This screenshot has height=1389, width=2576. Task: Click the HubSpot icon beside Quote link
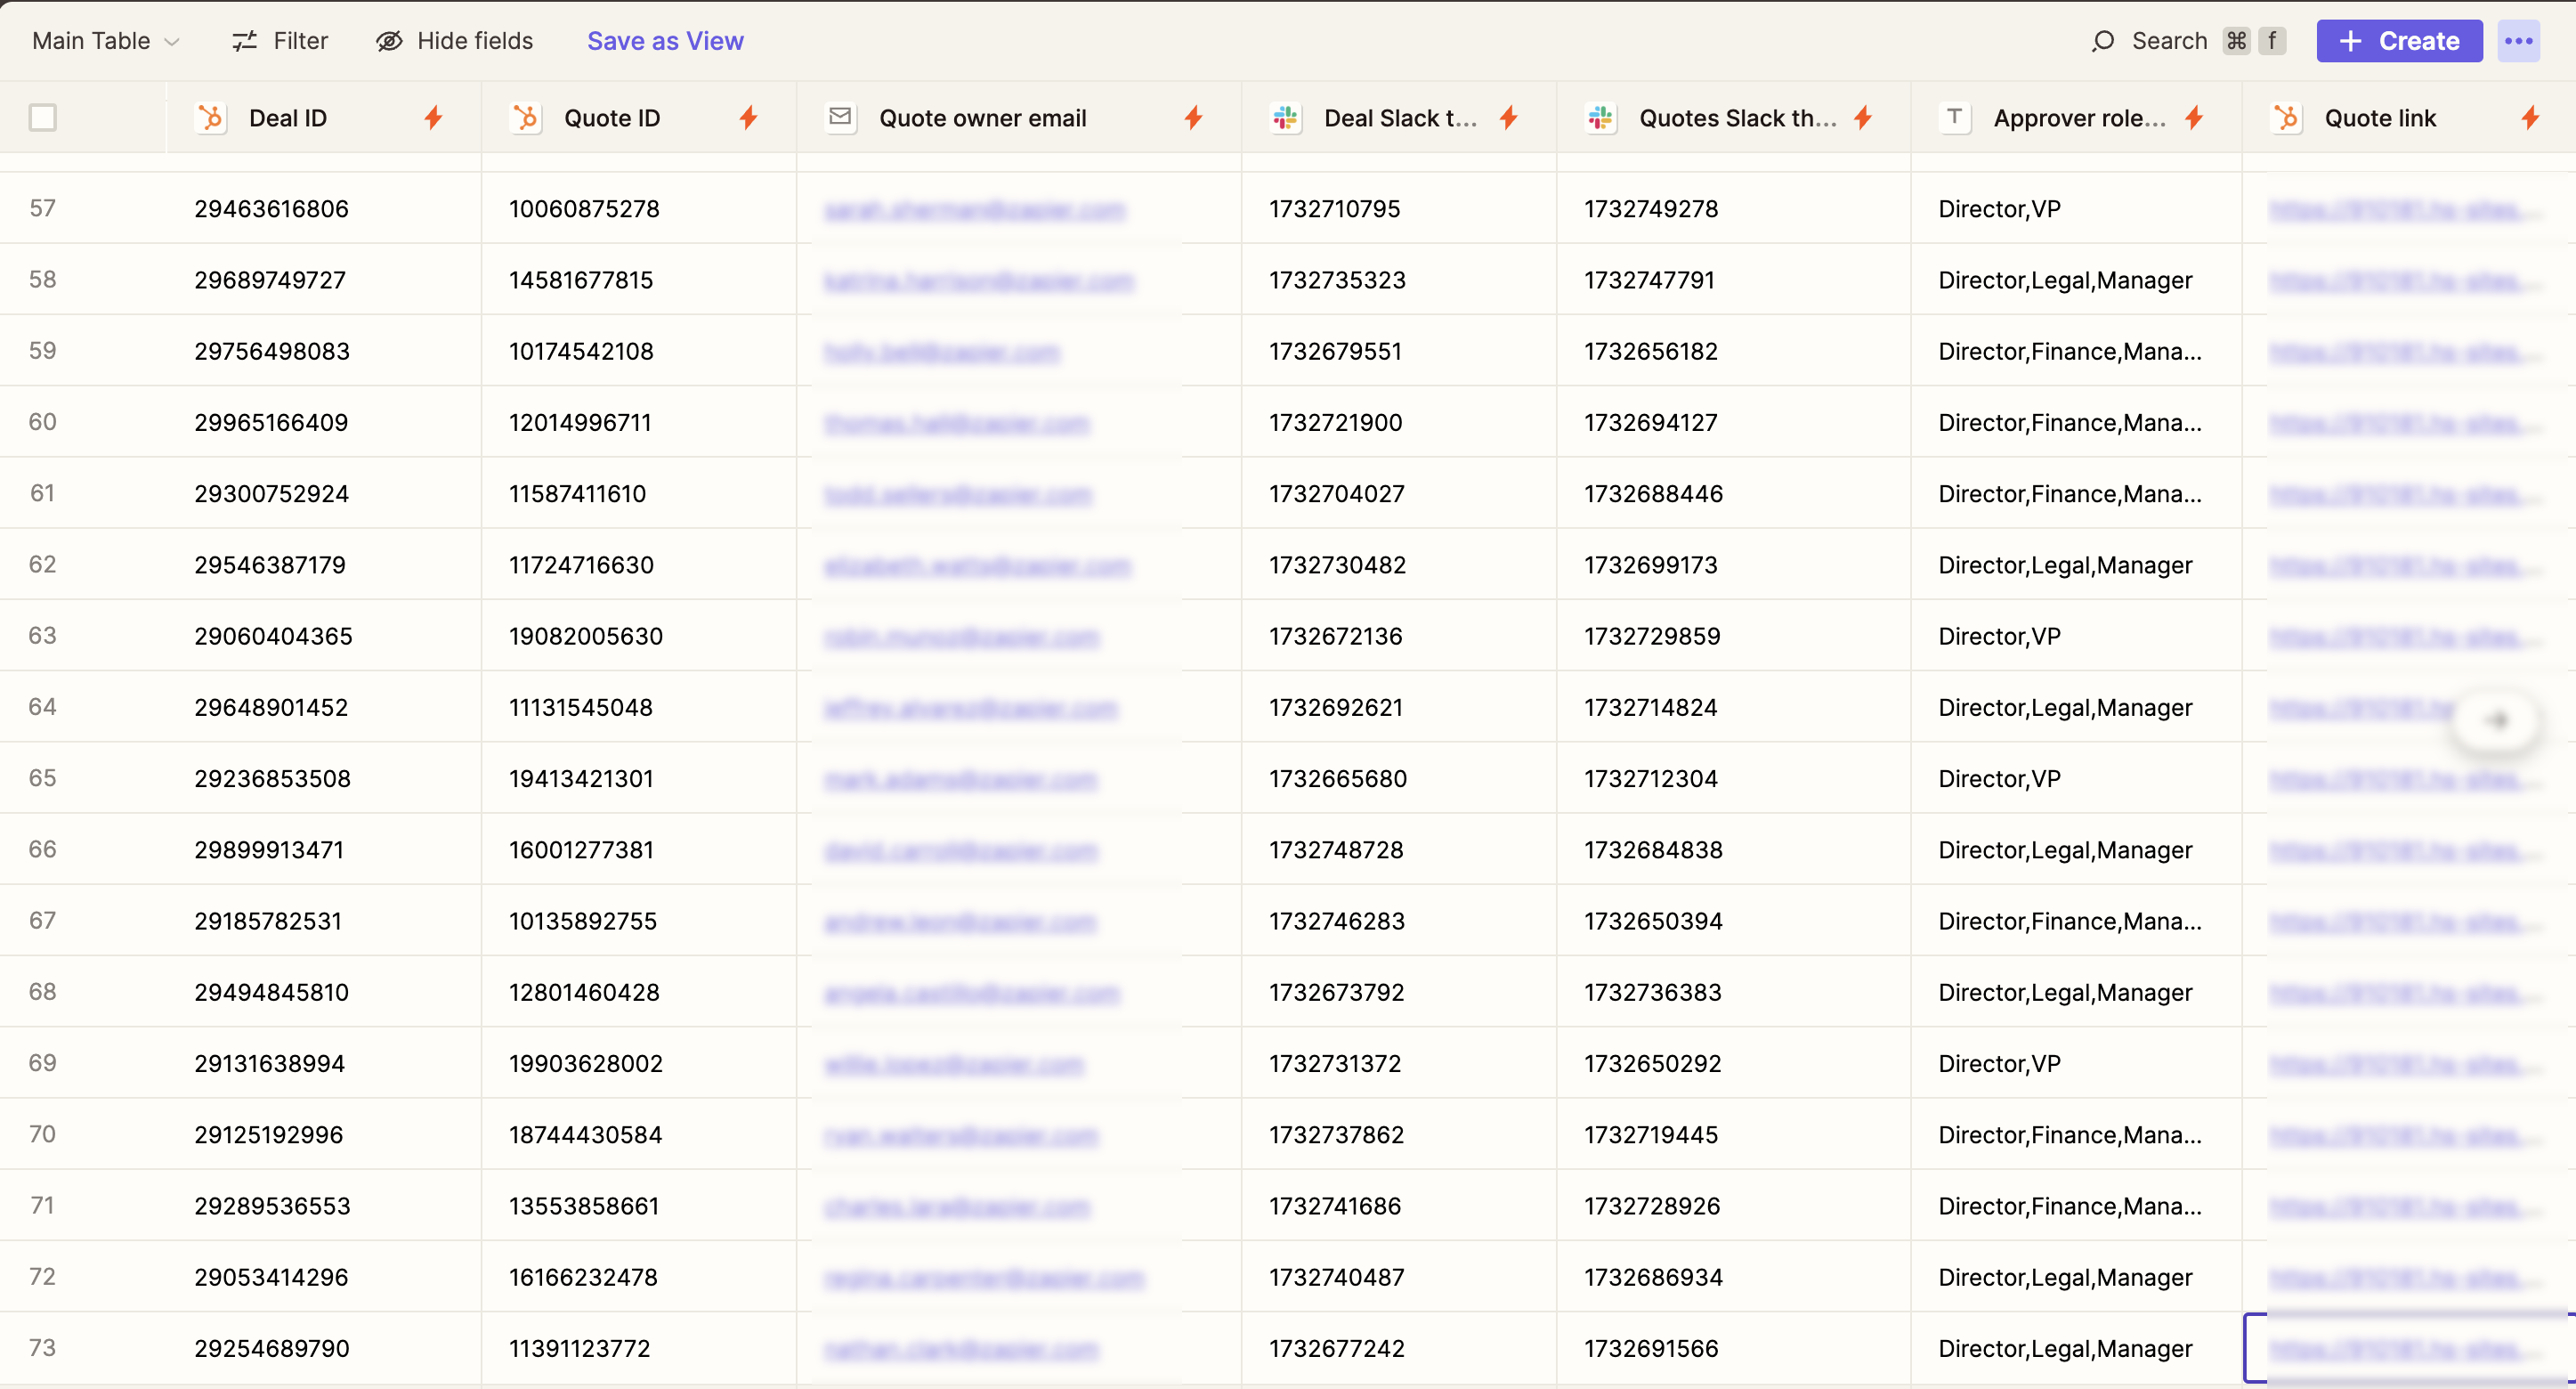(x=2286, y=118)
